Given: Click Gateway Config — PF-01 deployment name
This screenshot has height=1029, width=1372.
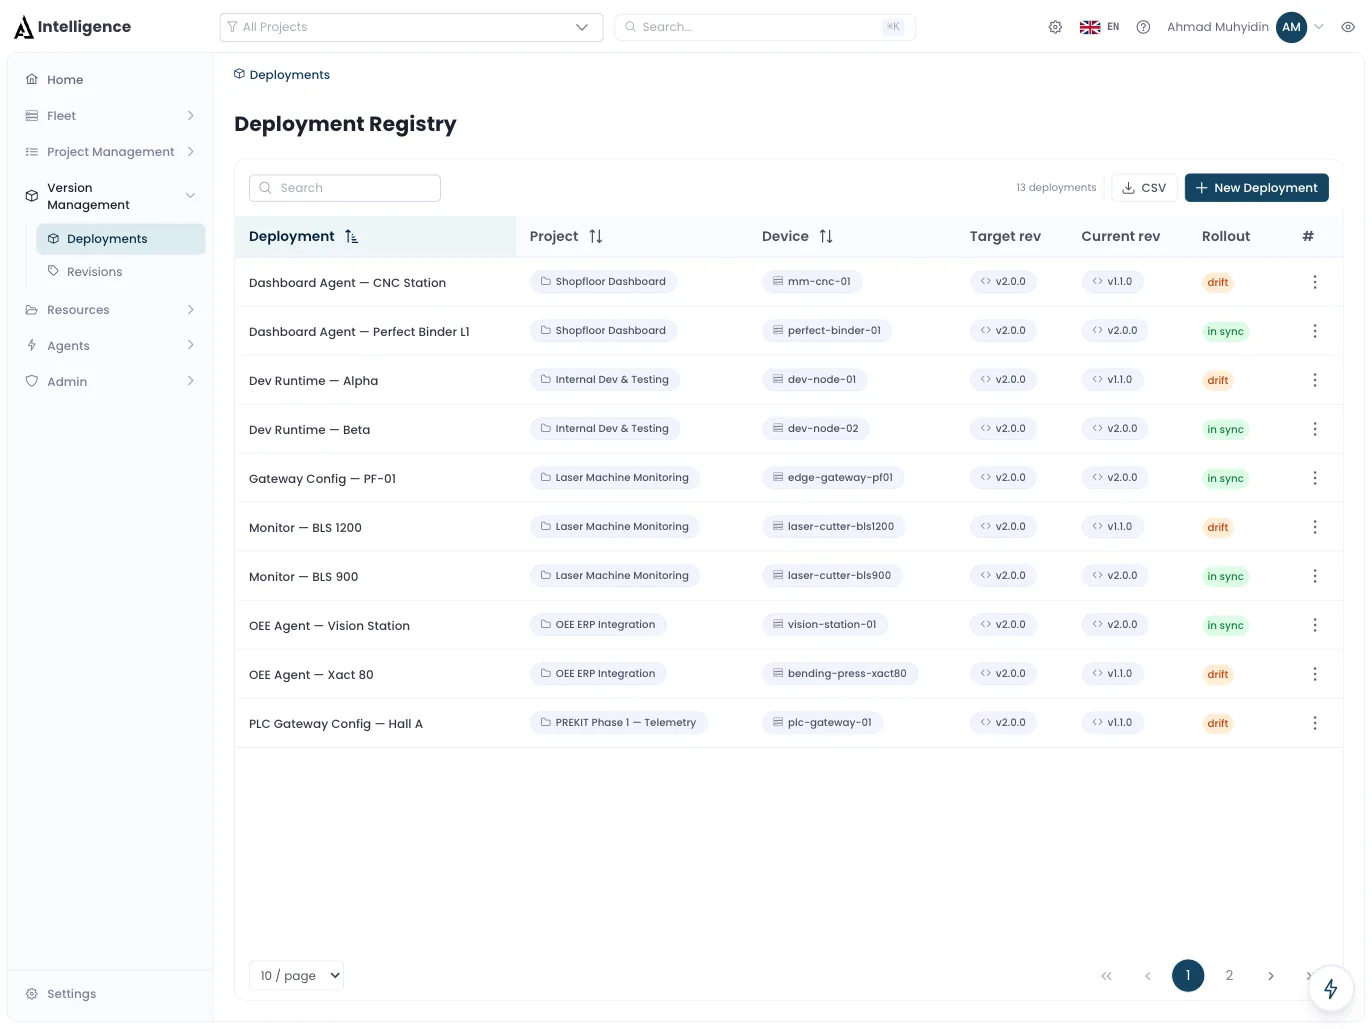Looking at the screenshot, I should point(322,479).
